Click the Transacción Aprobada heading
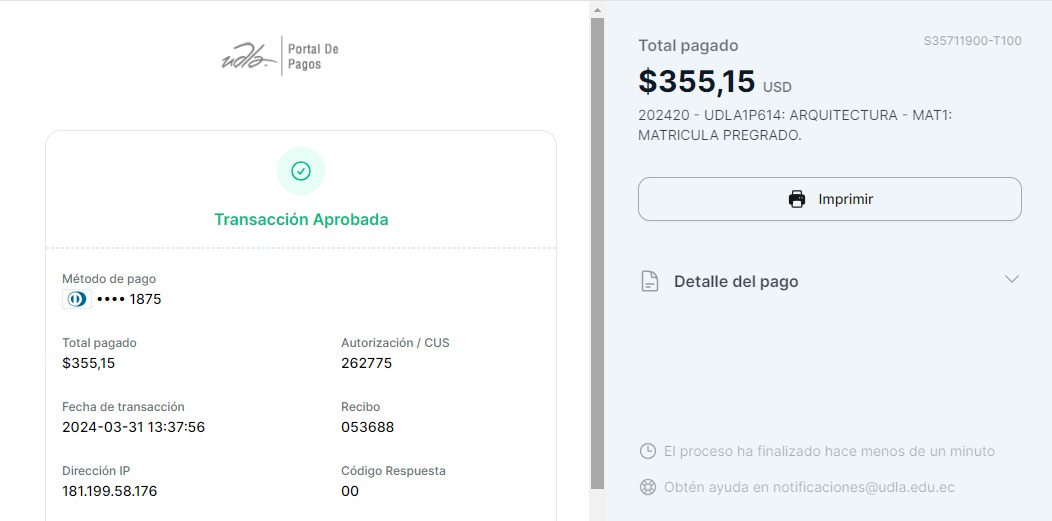The width and height of the screenshot is (1052, 521). coord(301,220)
